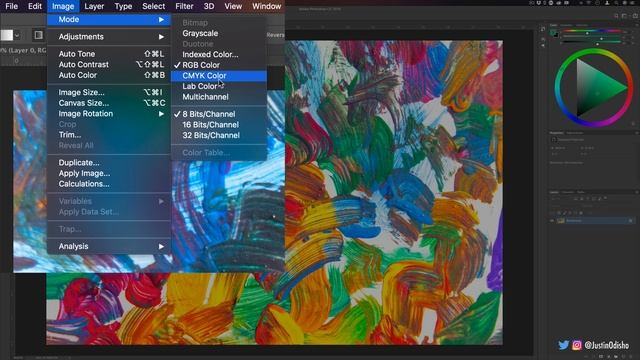Choose CMYK Color mode
The height and width of the screenshot is (360, 640).
pyautogui.click(x=218, y=76)
